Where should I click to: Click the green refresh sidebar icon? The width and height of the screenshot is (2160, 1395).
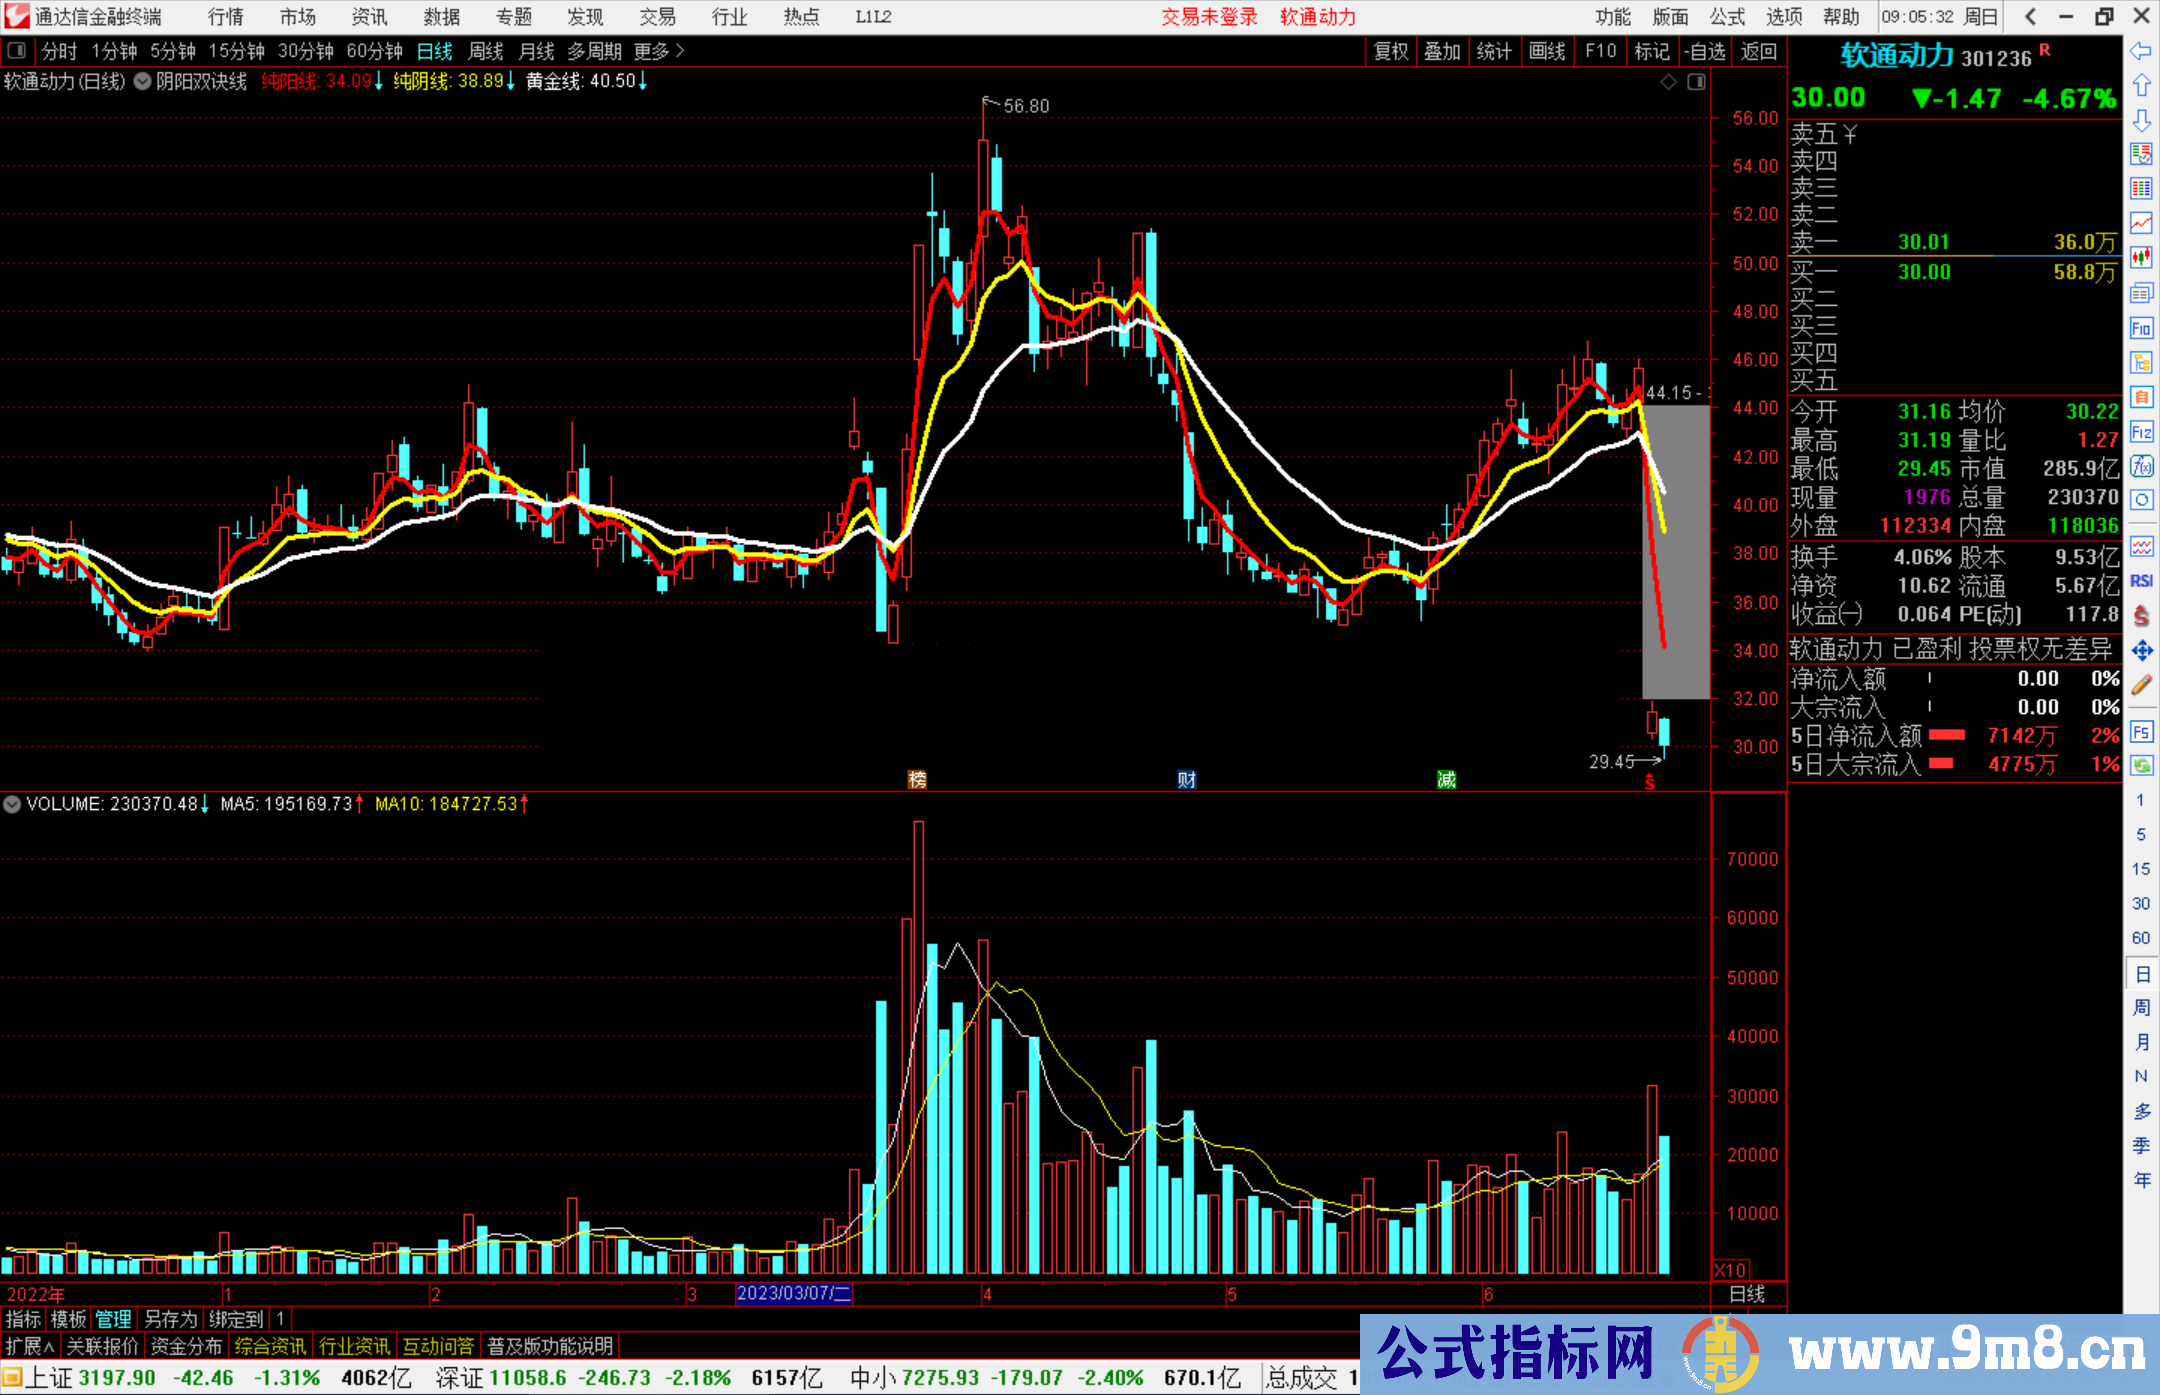[2141, 765]
